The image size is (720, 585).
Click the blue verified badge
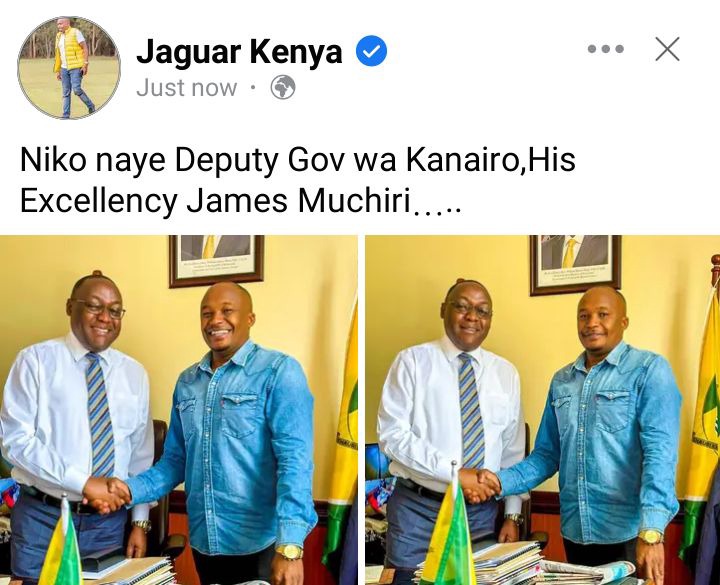[371, 51]
